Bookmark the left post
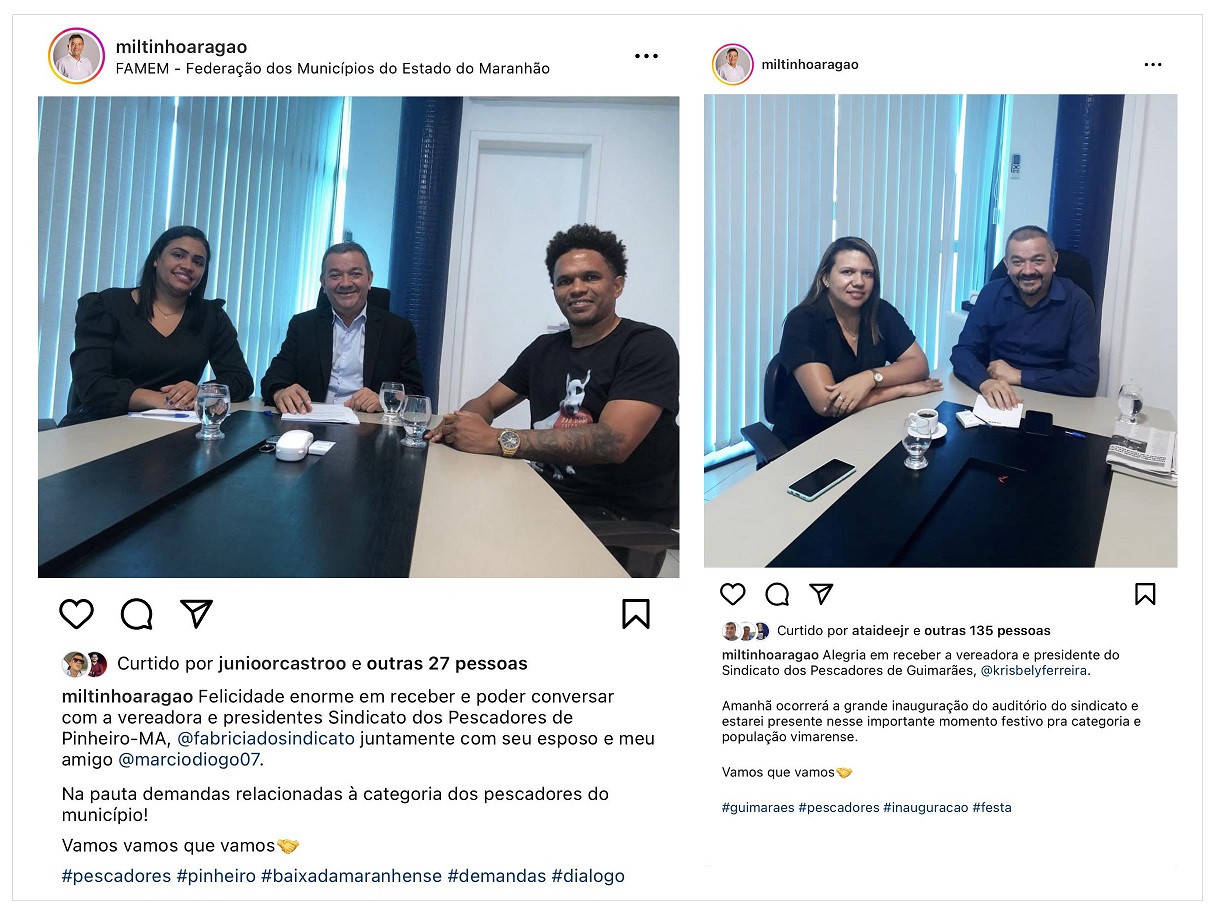Image resolution: width=1228 pixels, height=922 pixels. pyautogui.click(x=636, y=614)
